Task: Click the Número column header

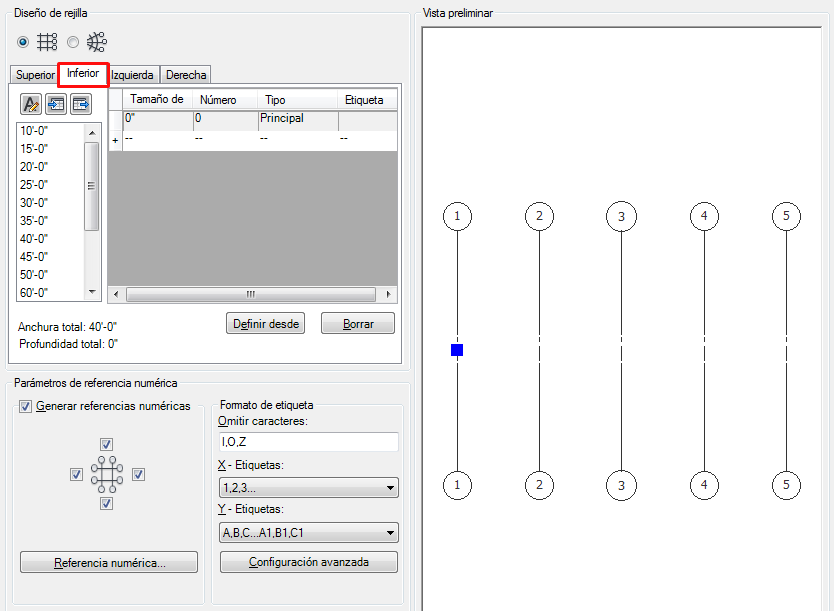Action: [x=225, y=99]
